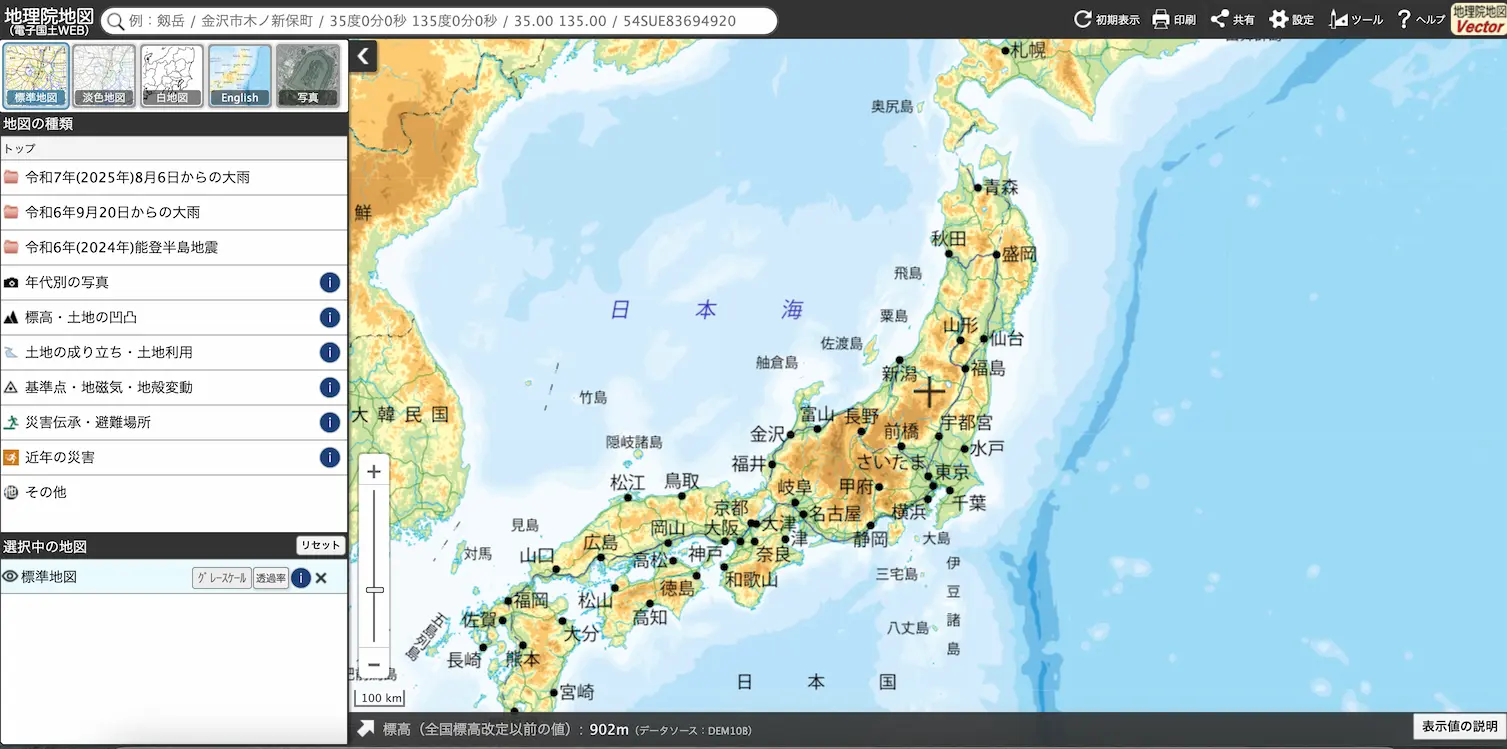
Task: Click the 仙台 city label
Action: tap(1006, 339)
